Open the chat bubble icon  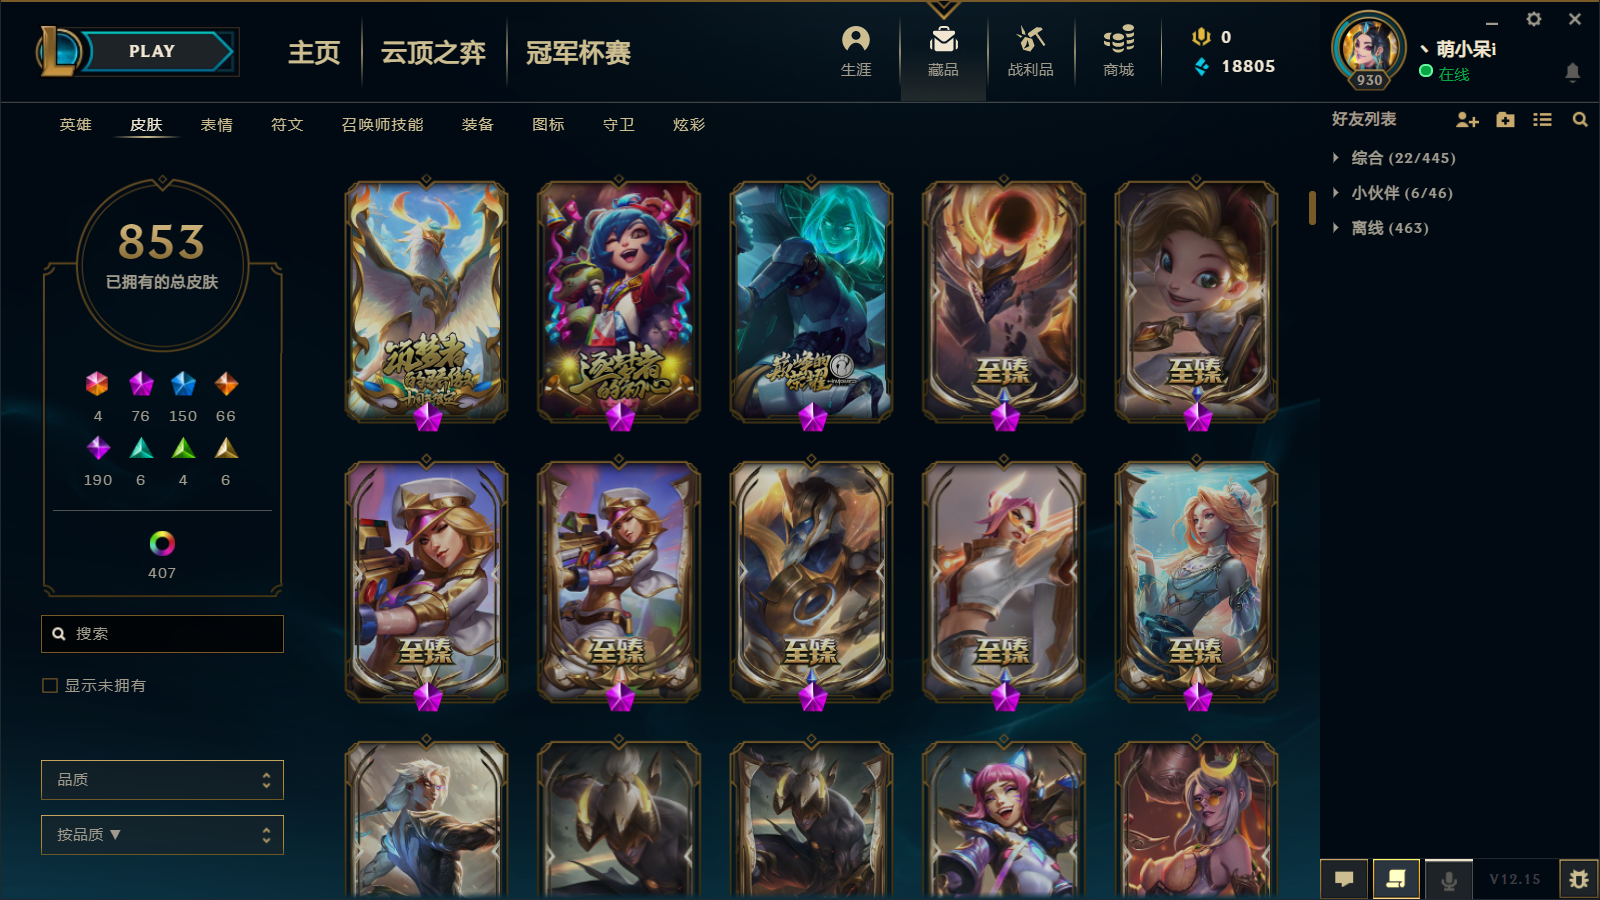pyautogui.click(x=1344, y=879)
